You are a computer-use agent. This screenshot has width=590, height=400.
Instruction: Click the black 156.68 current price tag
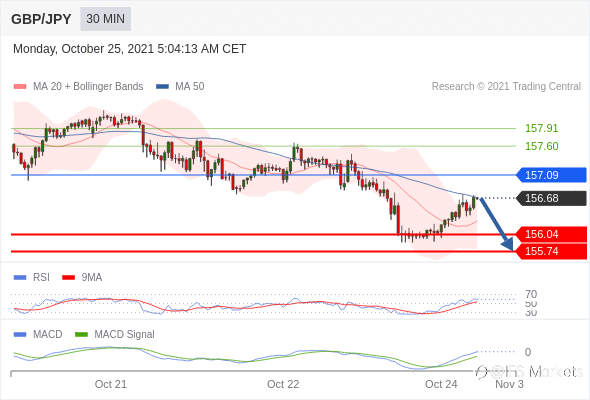(551, 198)
